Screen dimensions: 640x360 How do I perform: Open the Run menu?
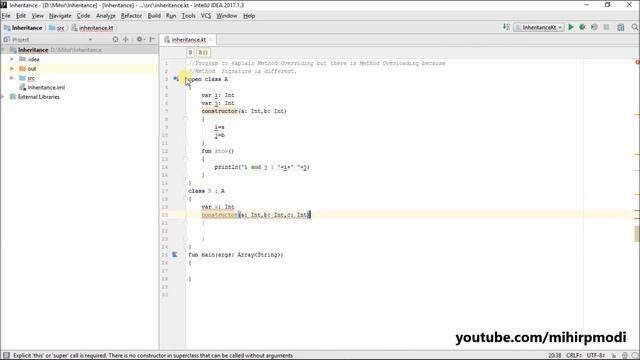(x=171, y=16)
